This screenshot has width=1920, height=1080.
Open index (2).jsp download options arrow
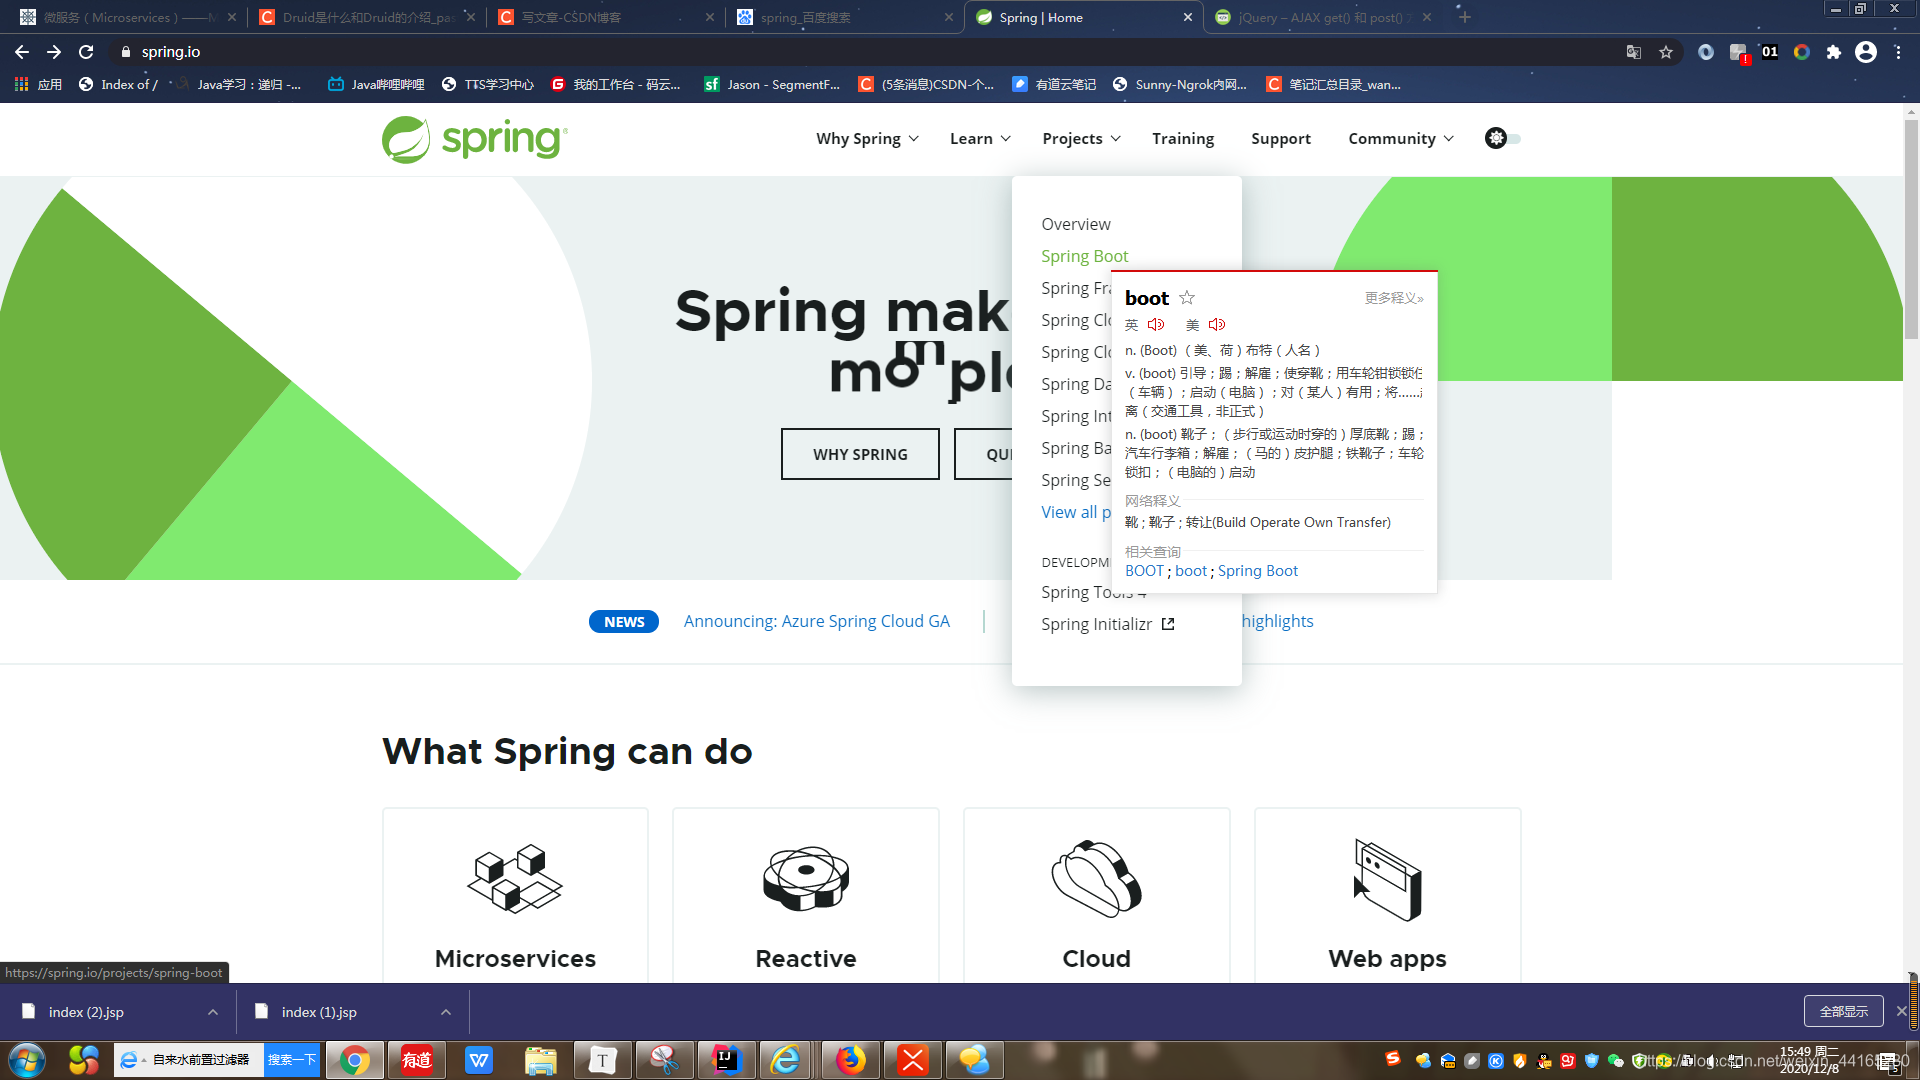[213, 1012]
